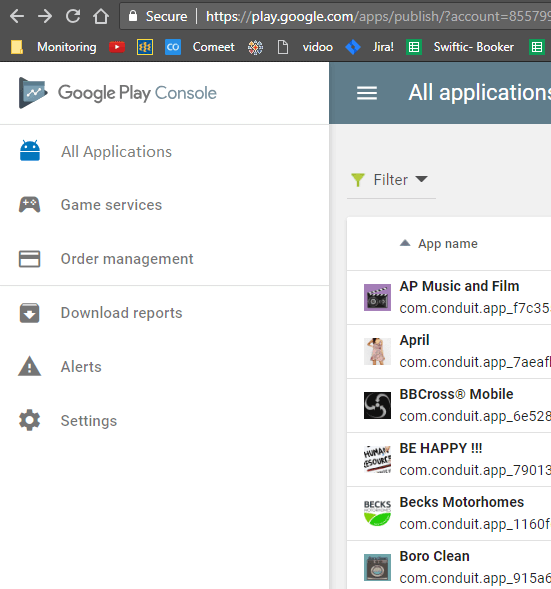Viewport: 551px width, 589px height.
Task: Open the Swiftic- Booker bookmark
Action: click(x=474, y=47)
